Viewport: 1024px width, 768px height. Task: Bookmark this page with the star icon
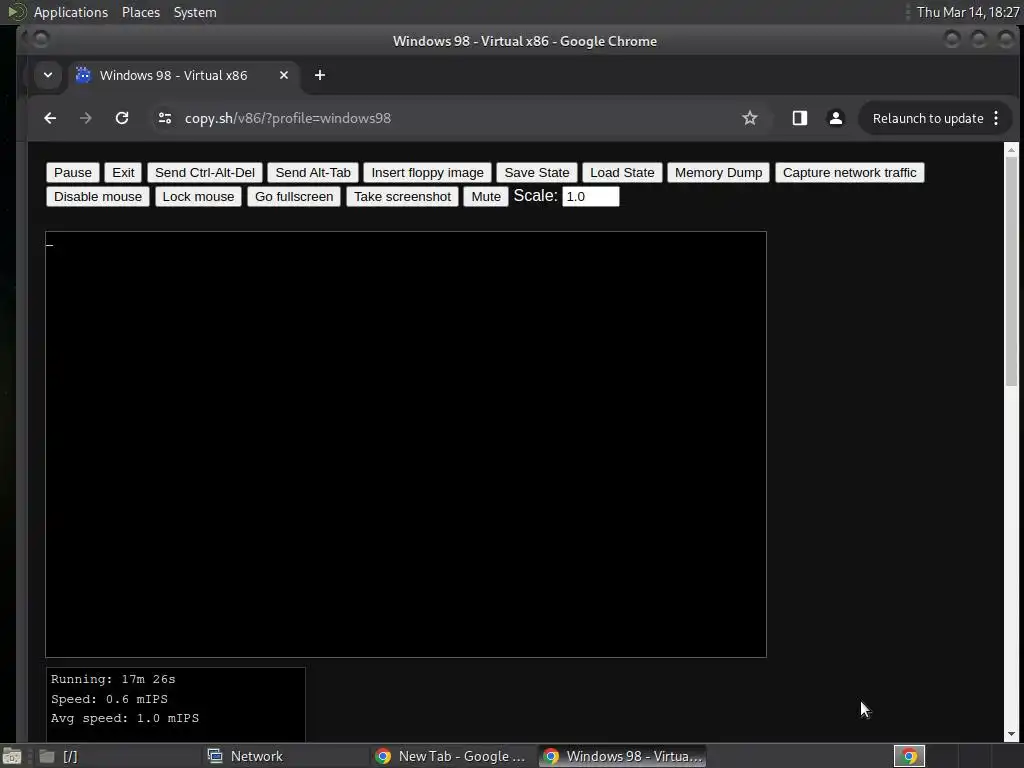(750, 118)
